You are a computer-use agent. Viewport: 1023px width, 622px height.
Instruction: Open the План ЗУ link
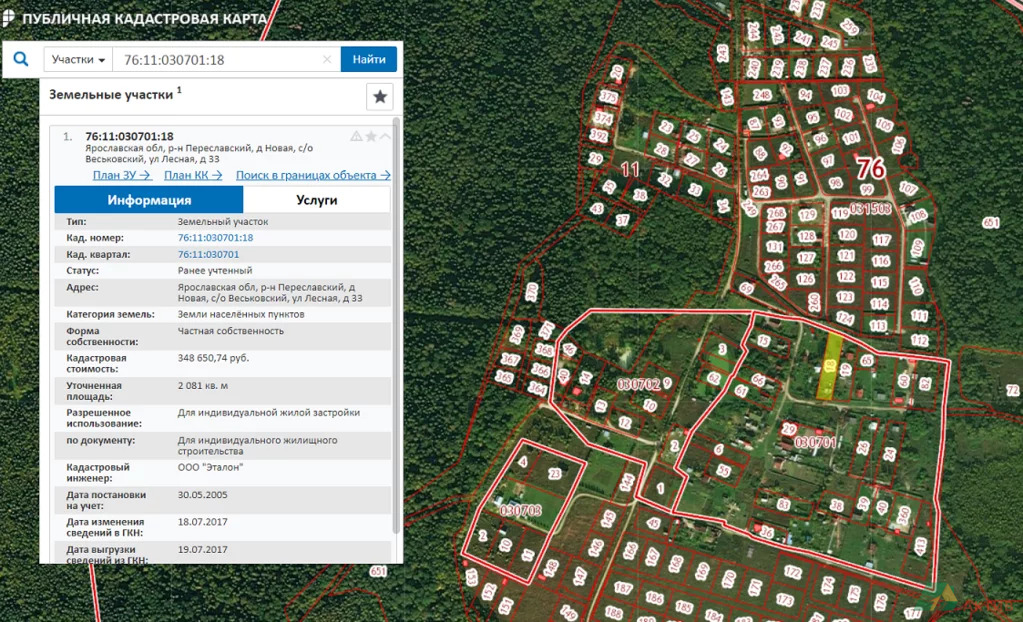coord(122,175)
